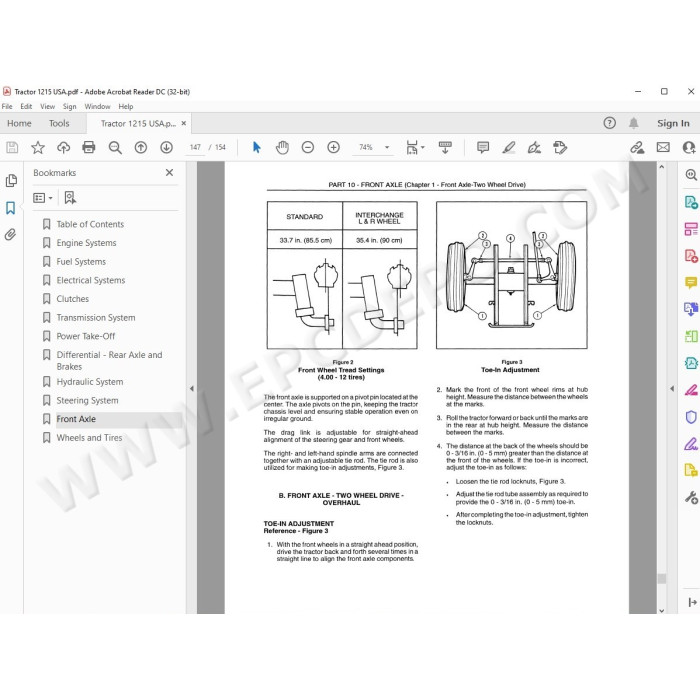Jump to Electrical Systems bookmark
Image resolution: width=700 pixels, height=700 pixels.
click(x=91, y=280)
